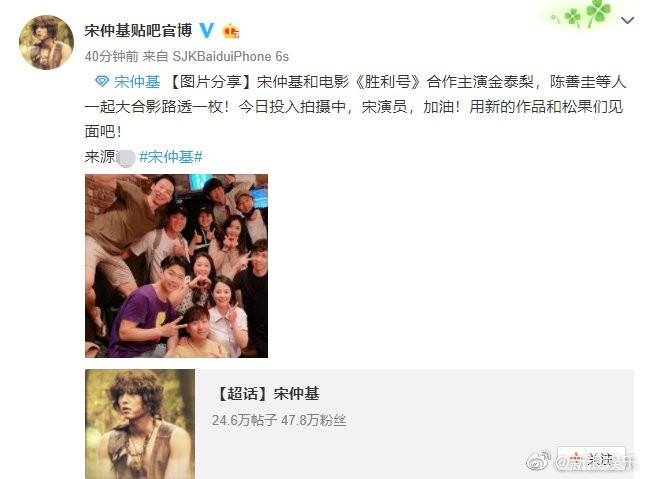Image resolution: width=645 pixels, height=479 pixels.
Task: Open the 40分钟前 timestamp link
Action: (111, 56)
